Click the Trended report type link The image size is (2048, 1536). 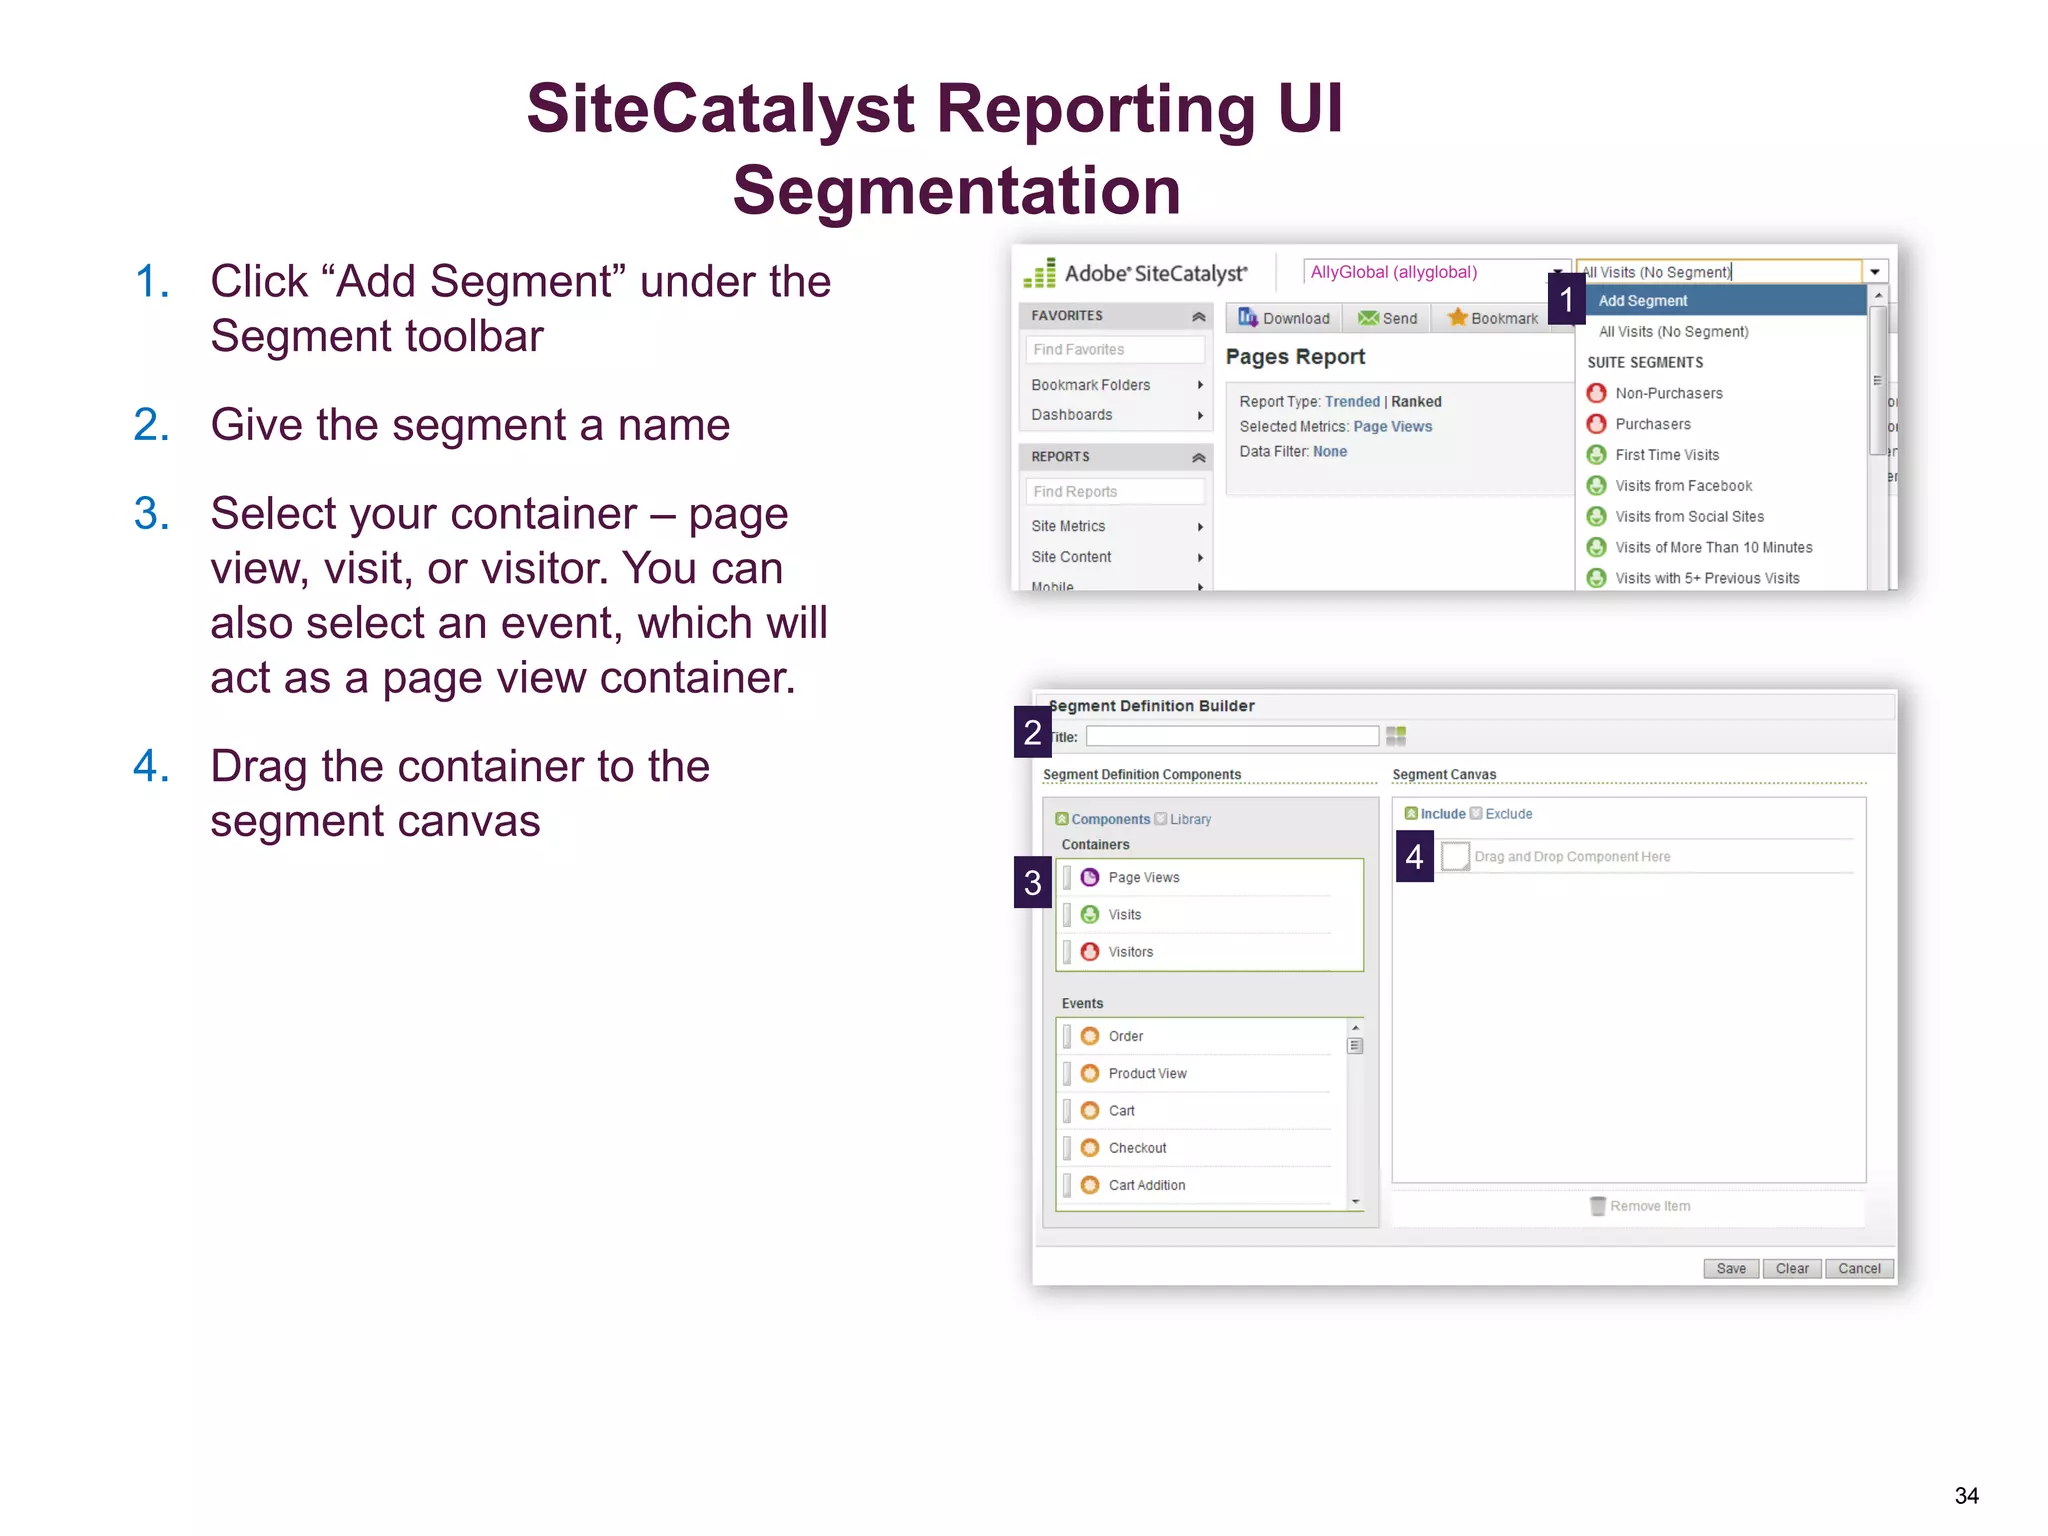(1352, 401)
